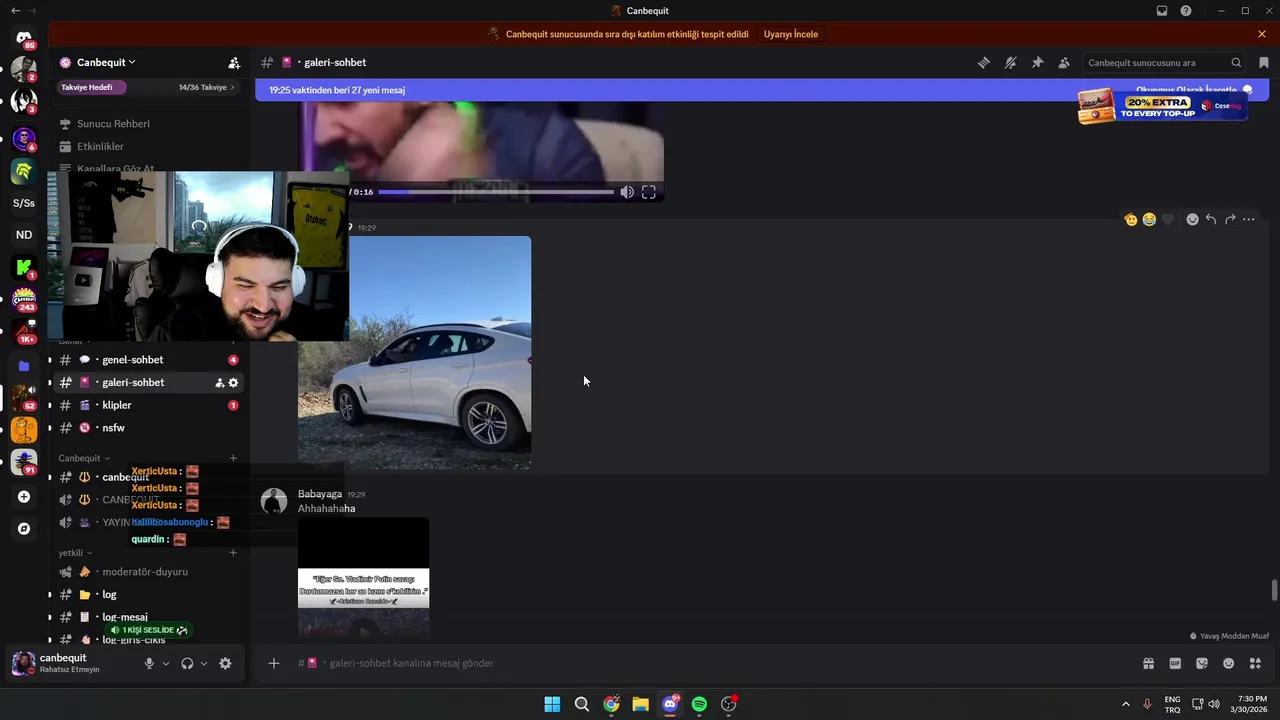The image size is (1280, 720).
Task: Open user settings gear in user panel
Action: [225, 664]
